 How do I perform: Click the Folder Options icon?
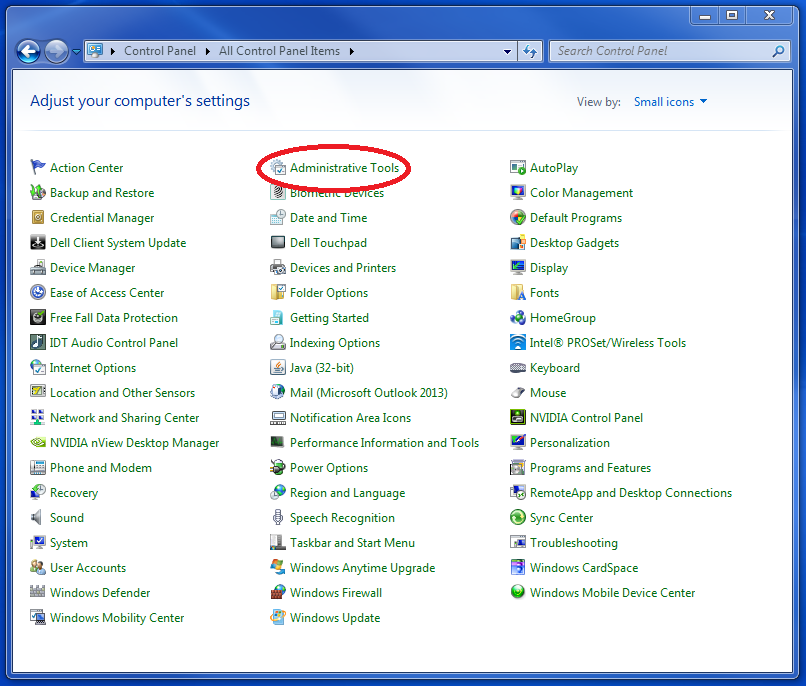pos(278,292)
